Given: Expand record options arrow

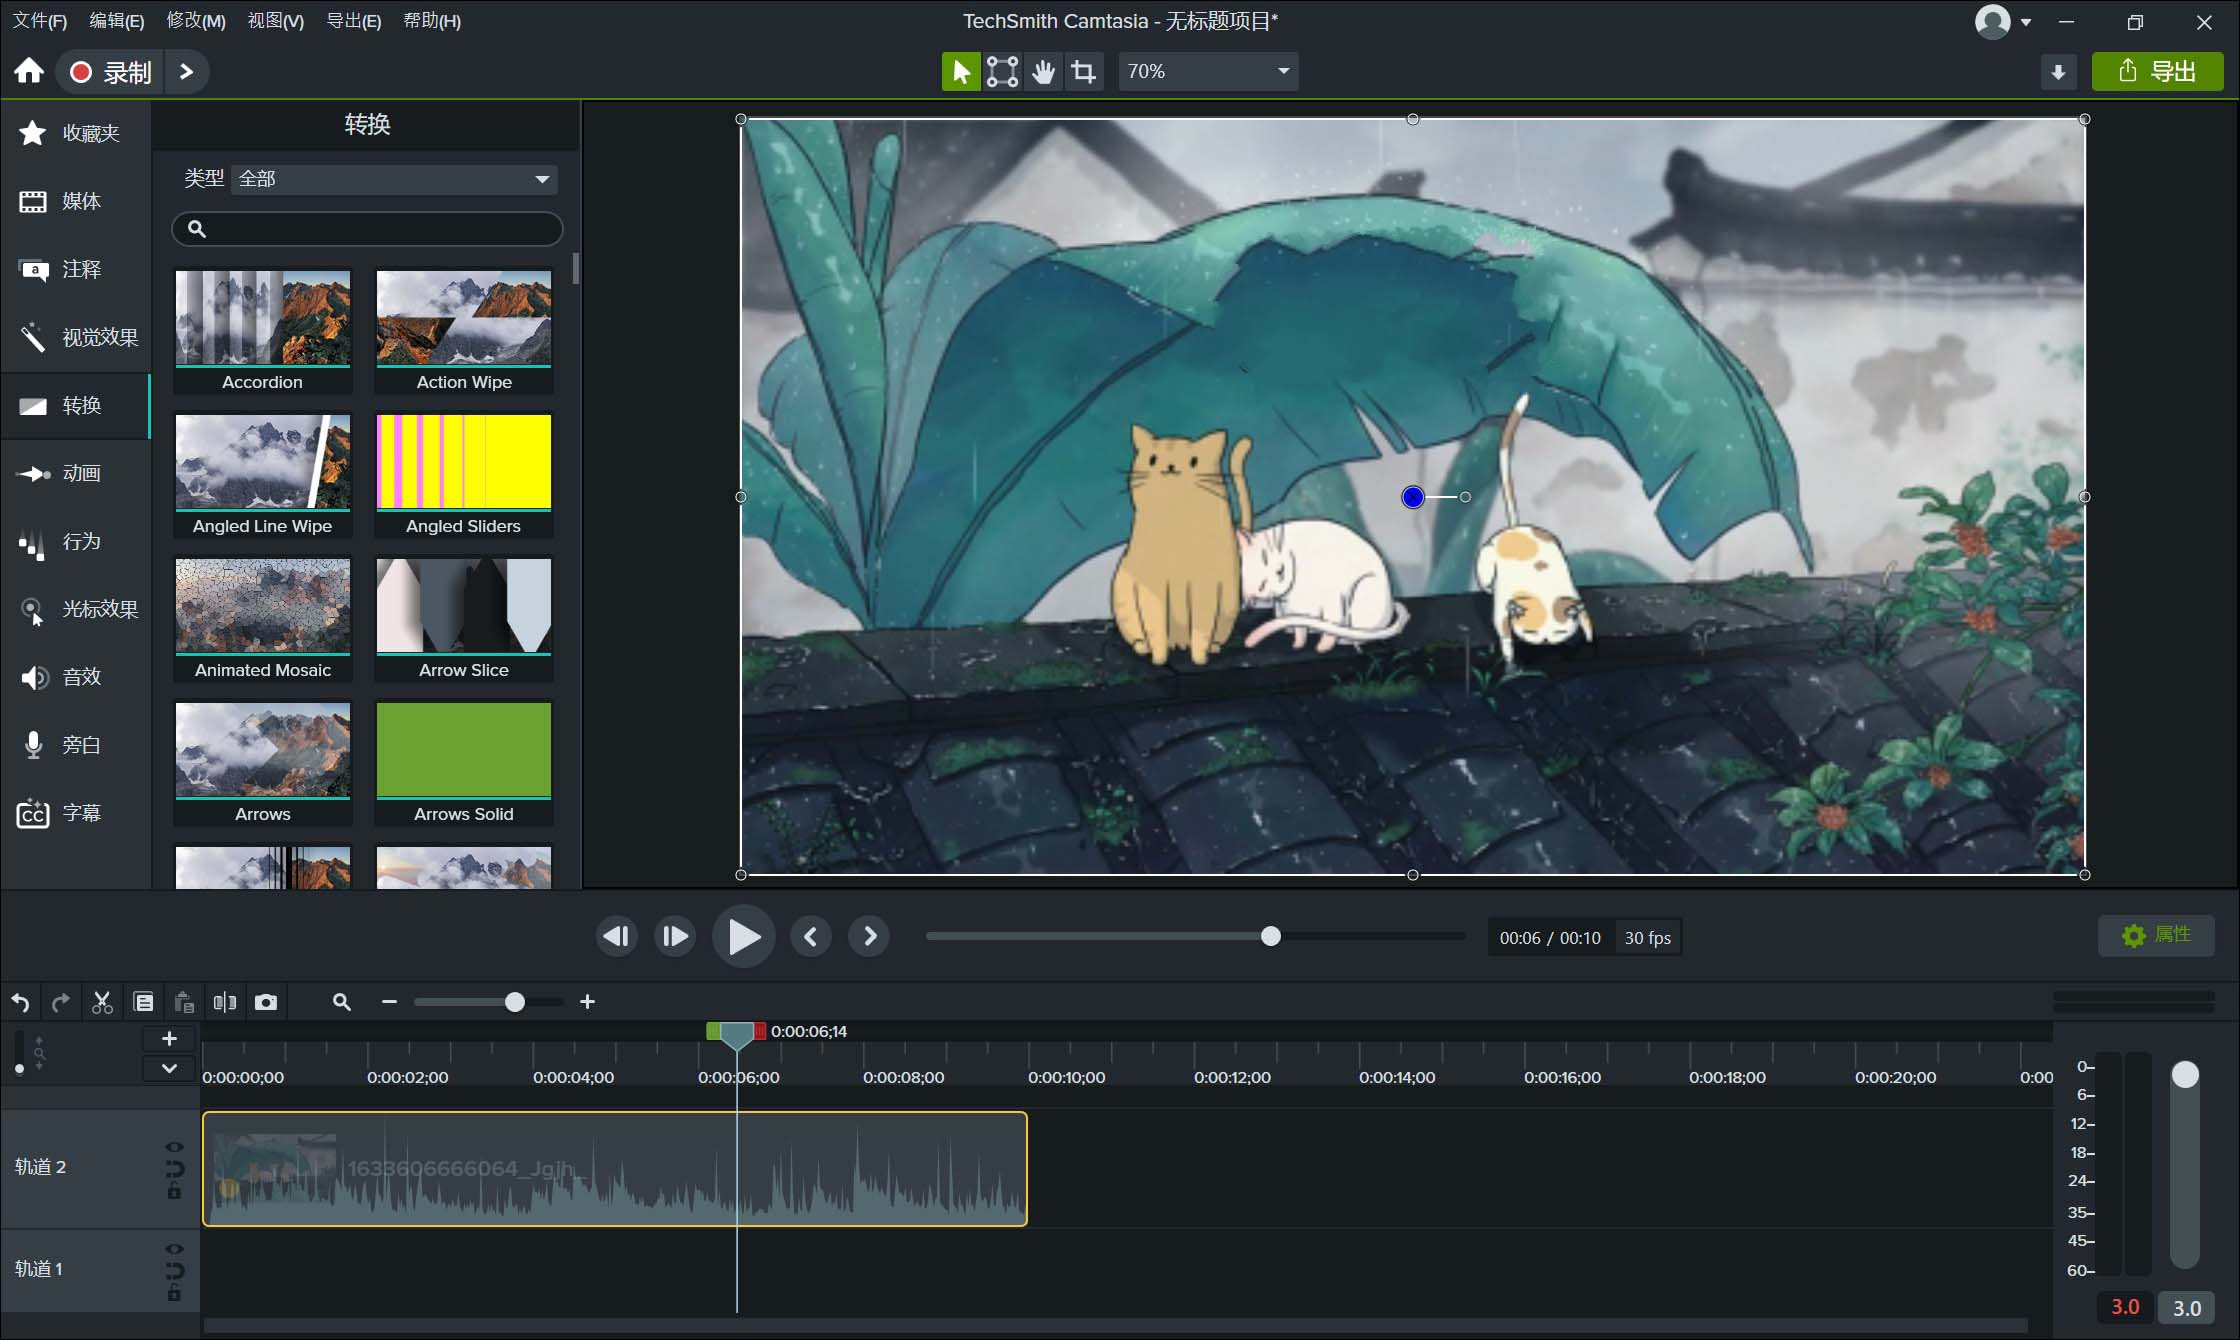Looking at the screenshot, I should 186,71.
